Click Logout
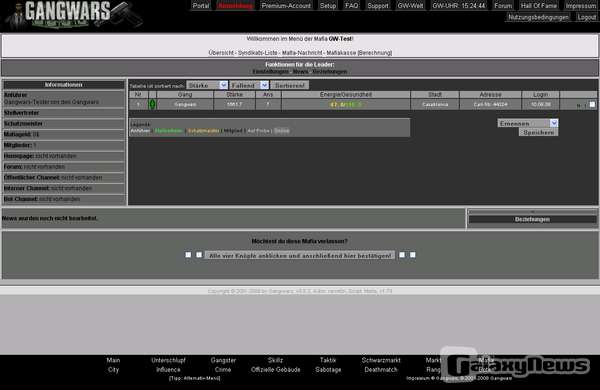Image resolution: width=600 pixels, height=390 pixels. click(587, 17)
